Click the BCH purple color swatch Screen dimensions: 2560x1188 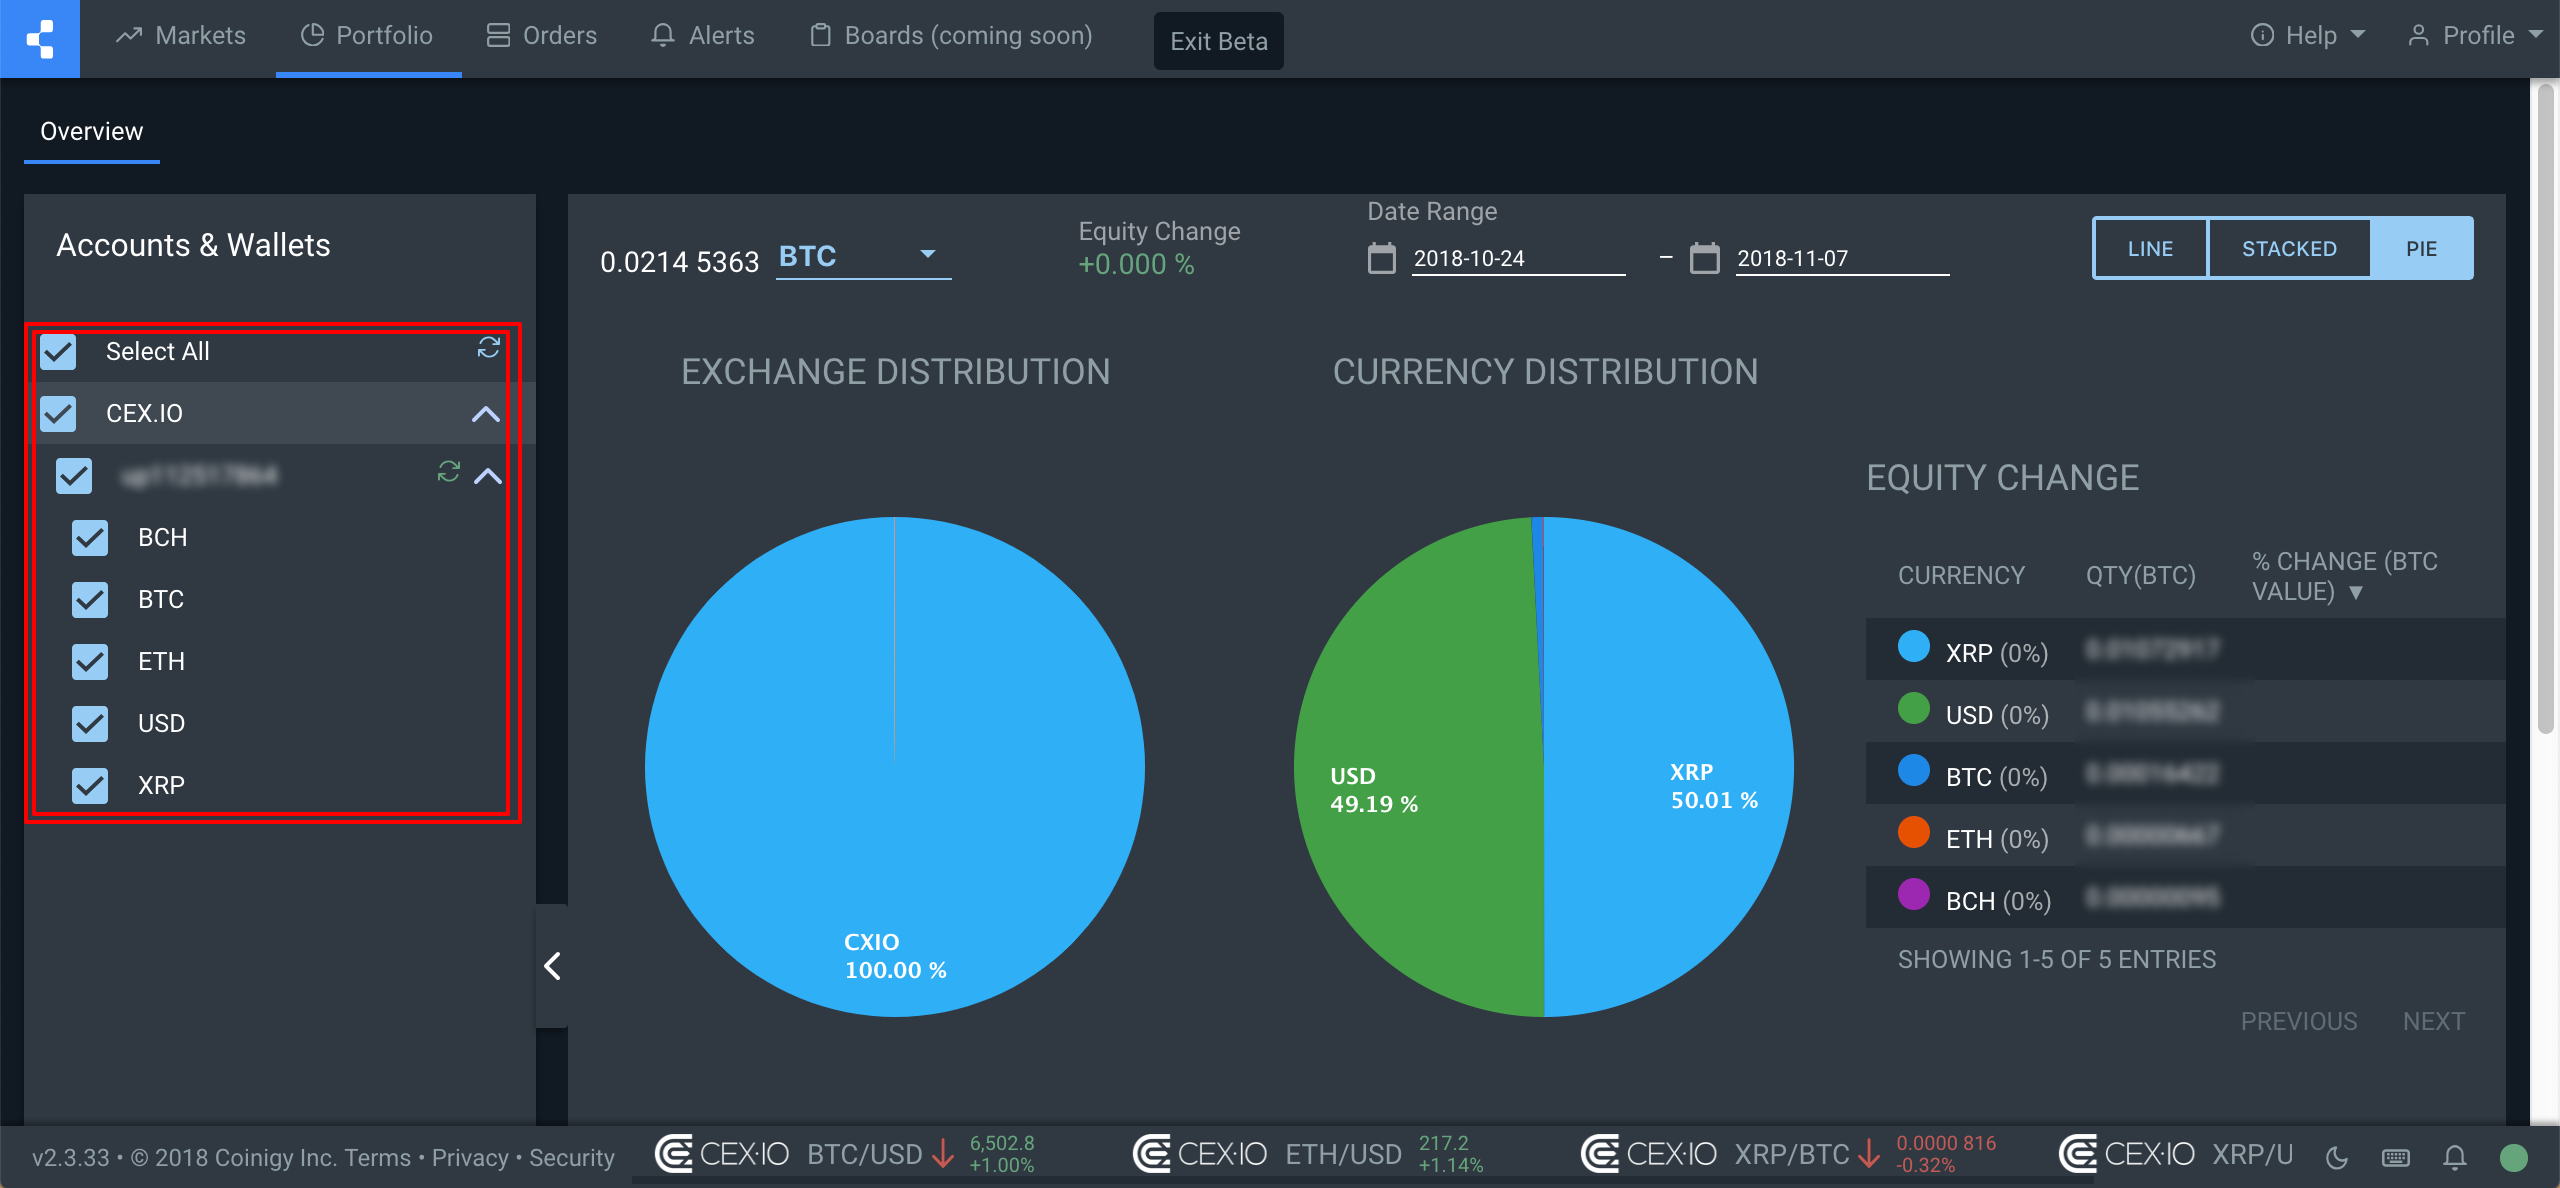tap(1914, 895)
